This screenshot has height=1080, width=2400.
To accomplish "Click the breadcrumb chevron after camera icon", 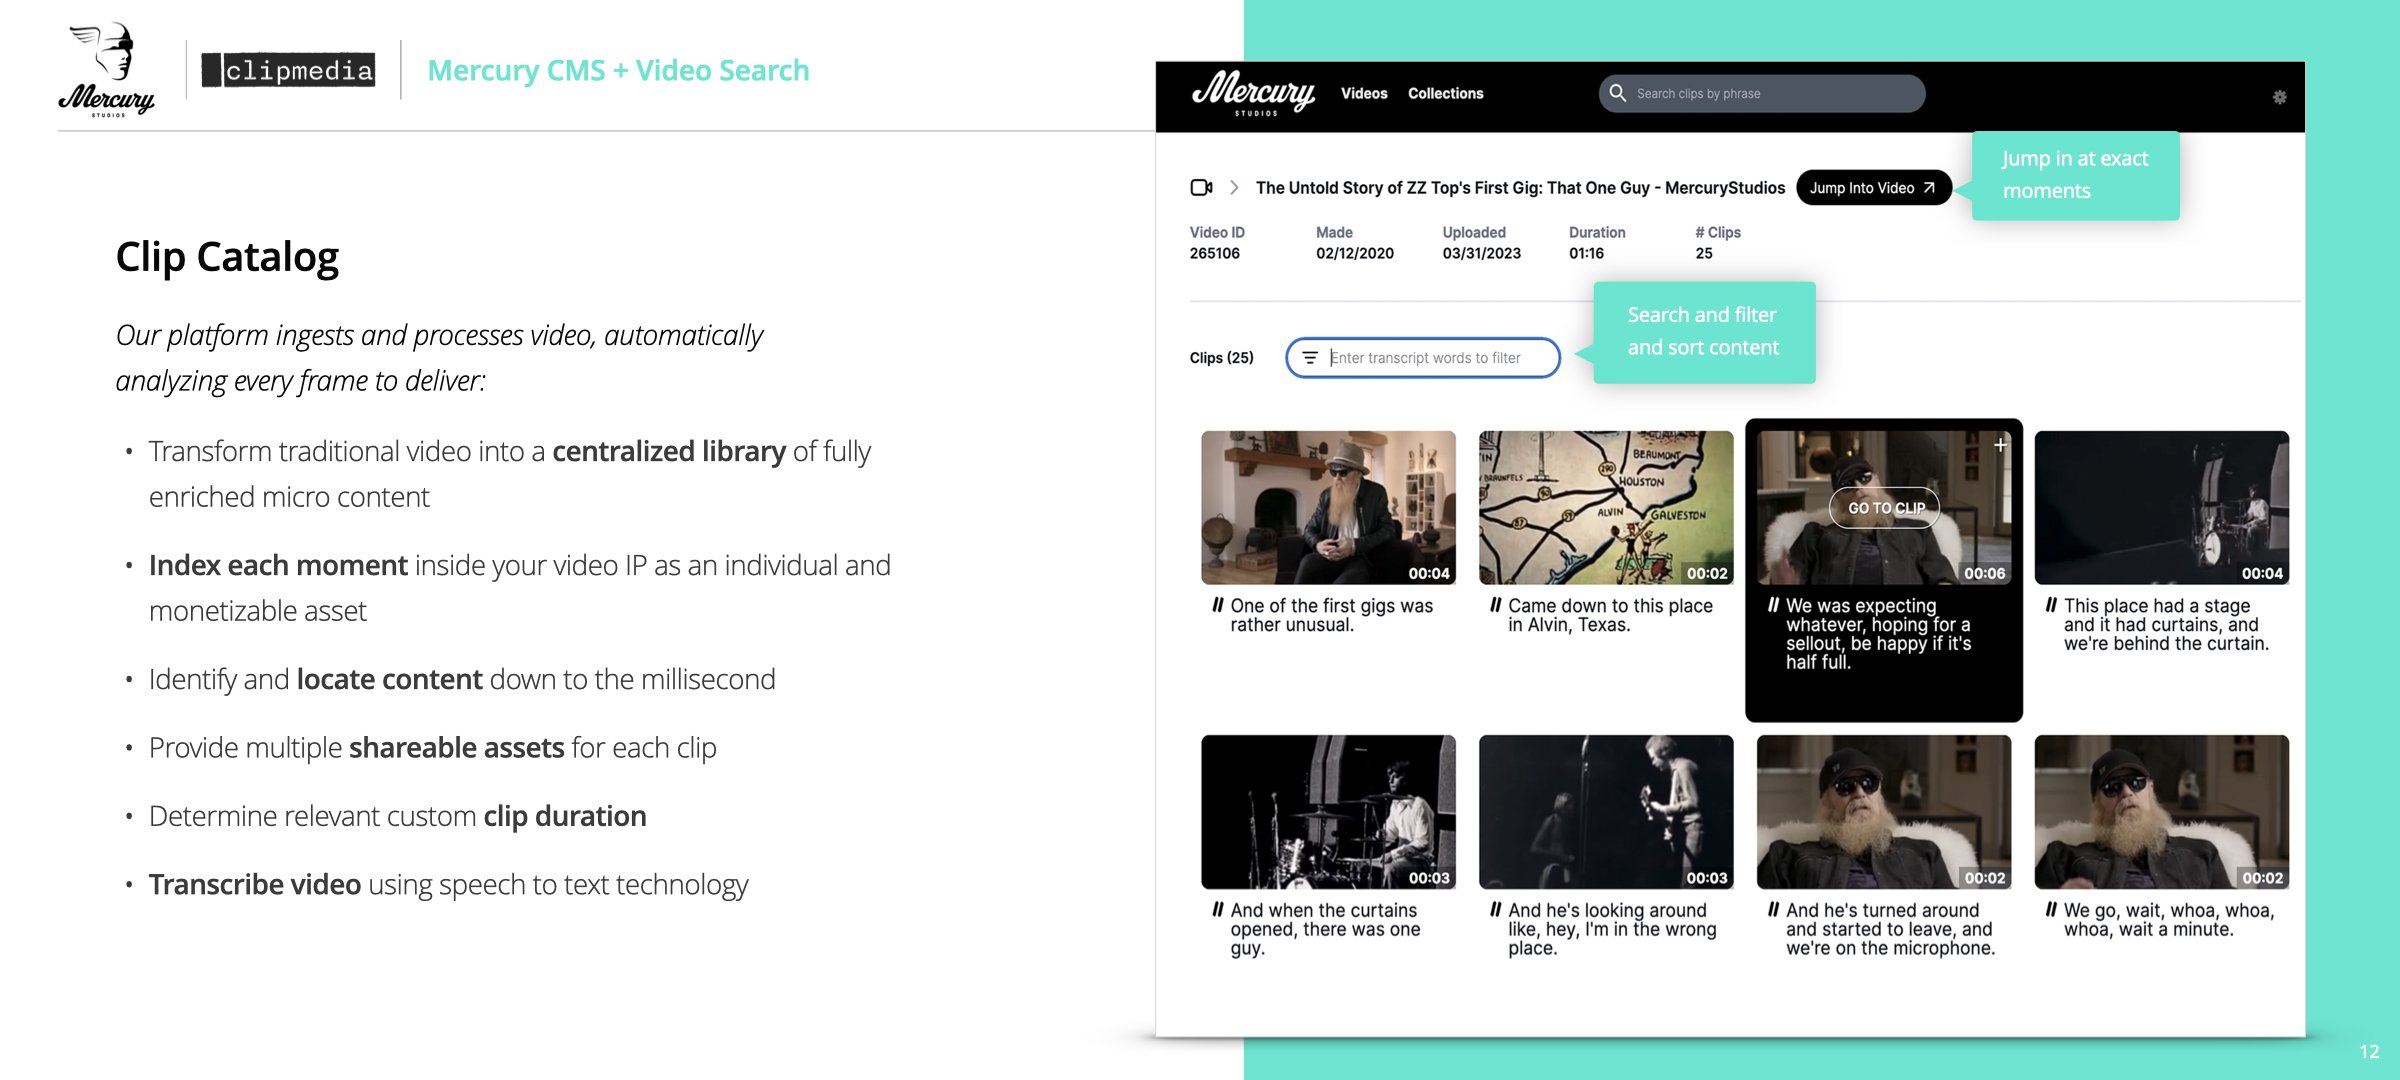I will coord(1234,187).
